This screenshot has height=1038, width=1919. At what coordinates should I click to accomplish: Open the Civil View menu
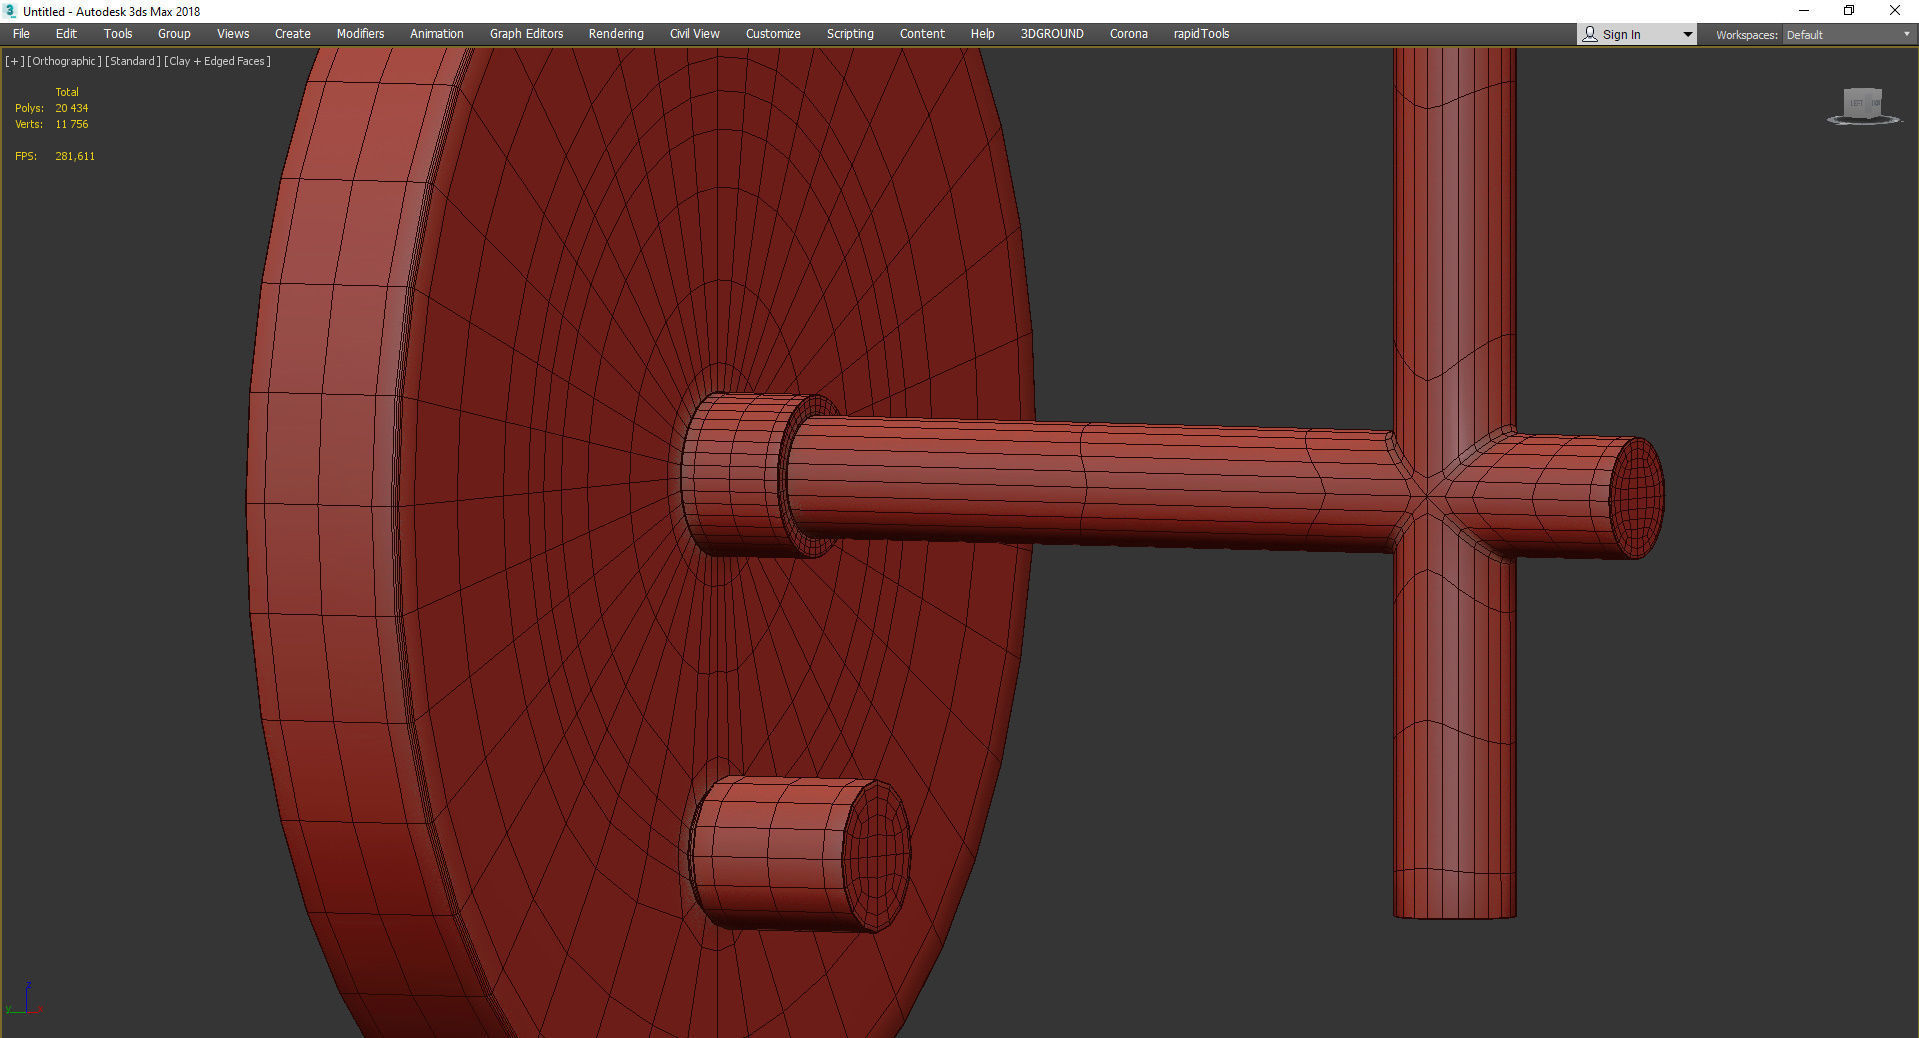coord(695,34)
